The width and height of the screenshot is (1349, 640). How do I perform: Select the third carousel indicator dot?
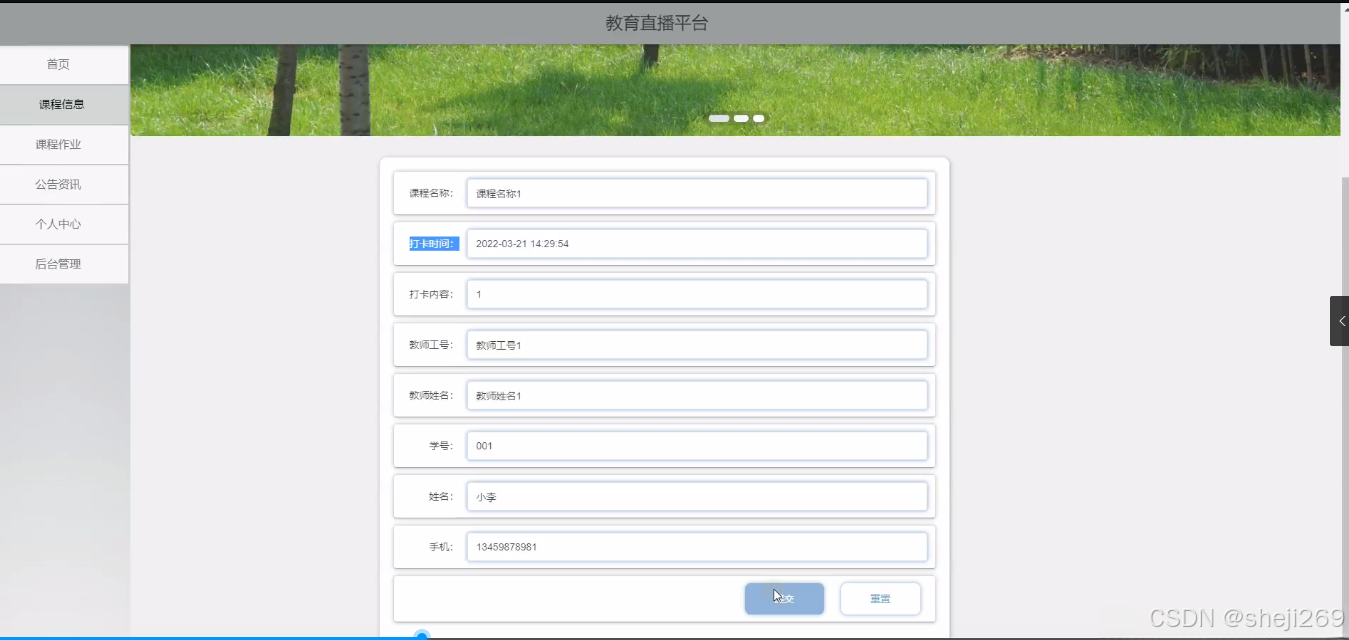(x=757, y=118)
